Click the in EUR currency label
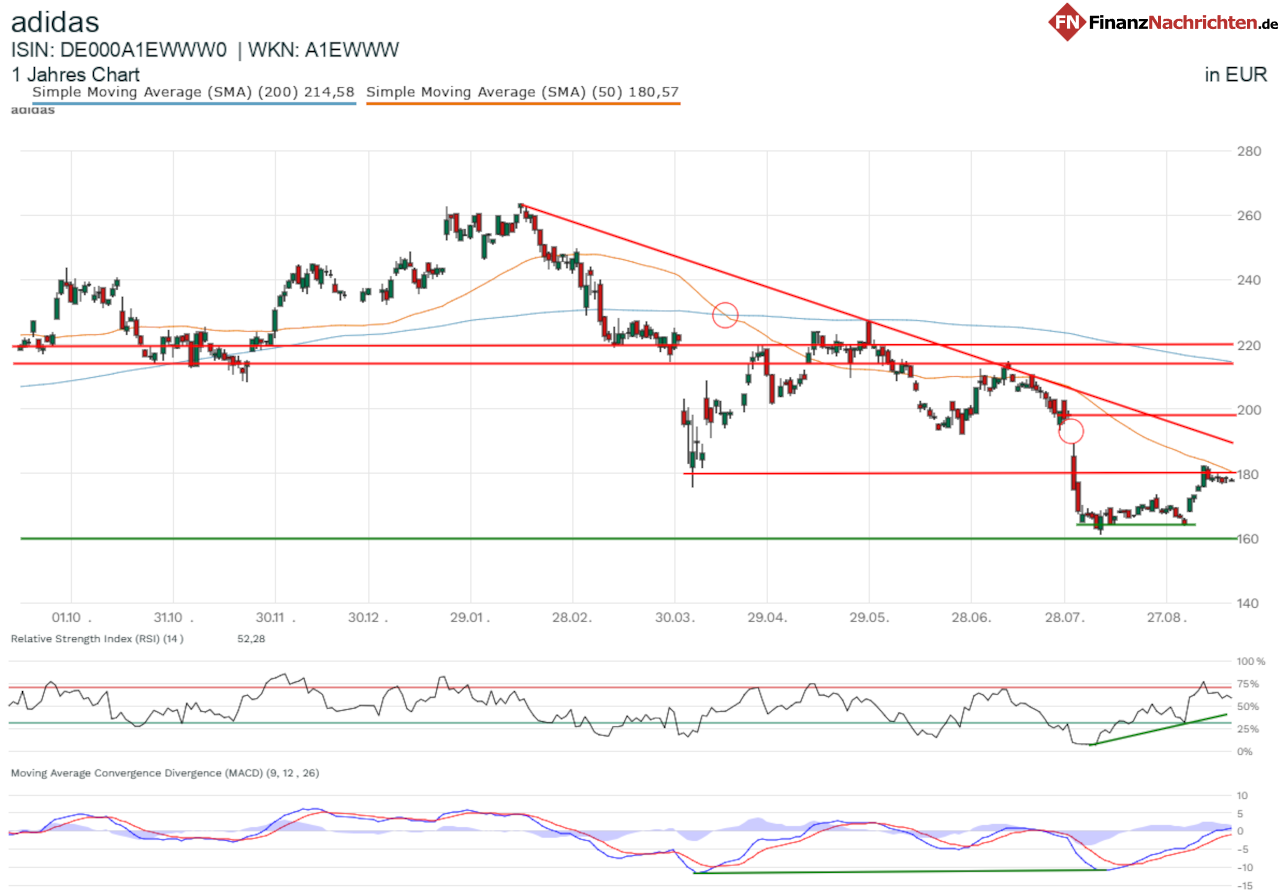Image resolution: width=1280 pixels, height=890 pixels. (1236, 74)
